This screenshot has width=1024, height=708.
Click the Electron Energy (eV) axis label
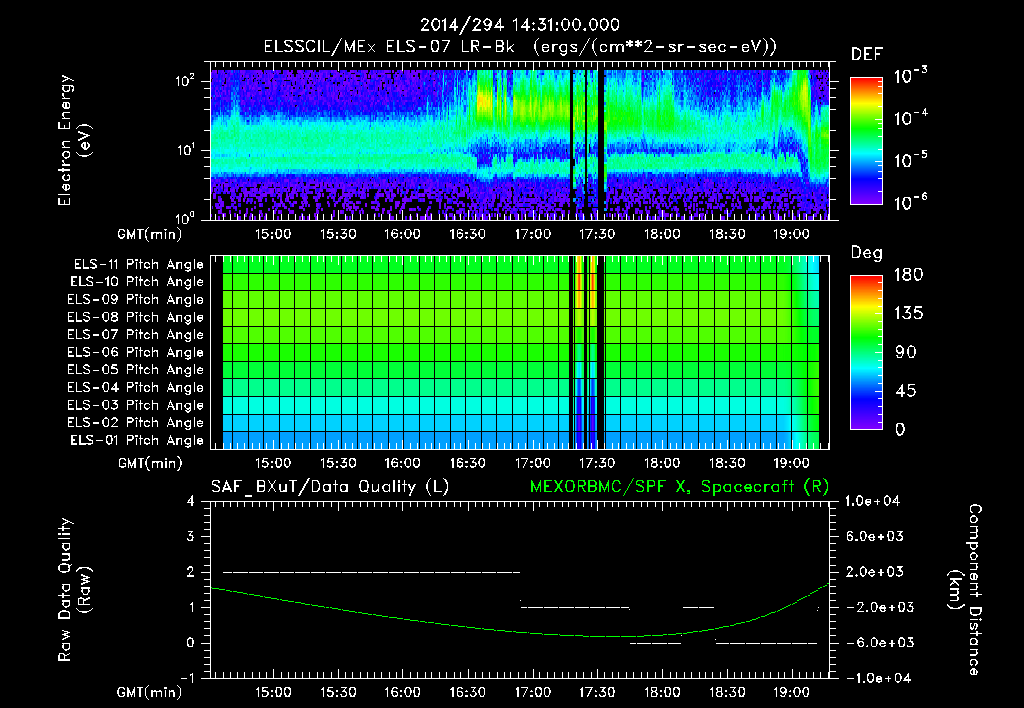[x=74, y=140]
